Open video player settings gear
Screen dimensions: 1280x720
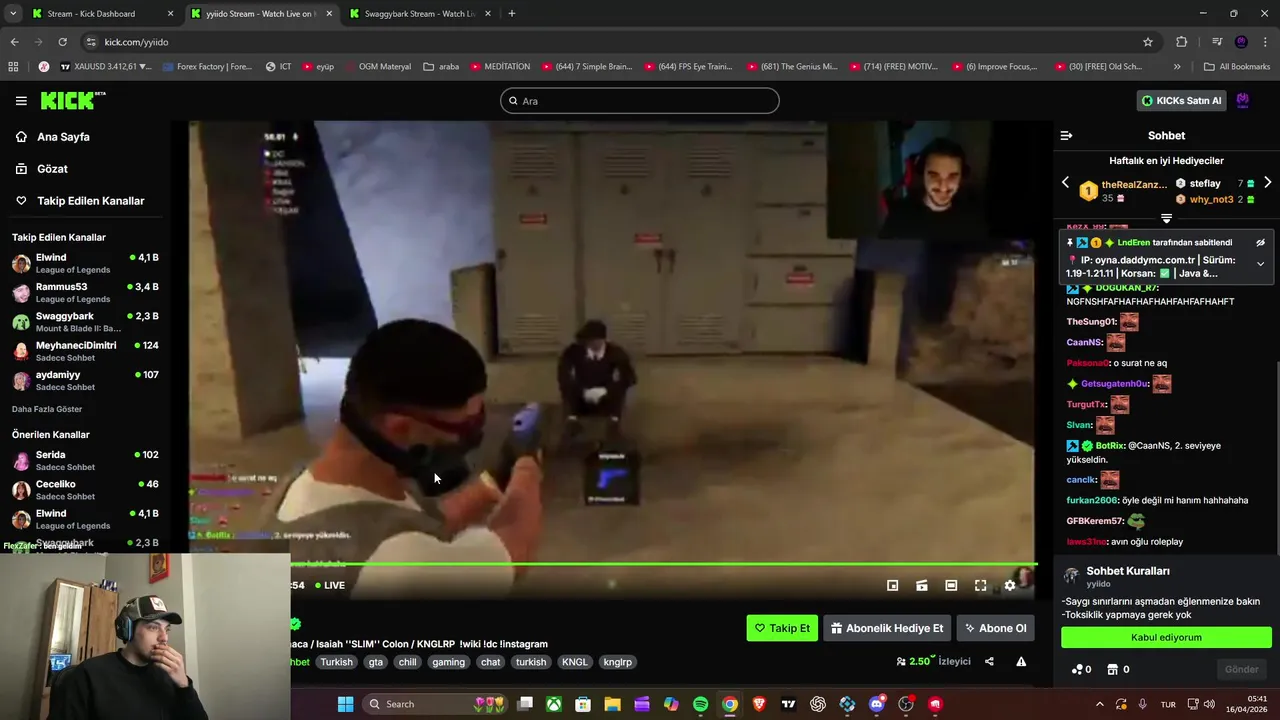1010,586
